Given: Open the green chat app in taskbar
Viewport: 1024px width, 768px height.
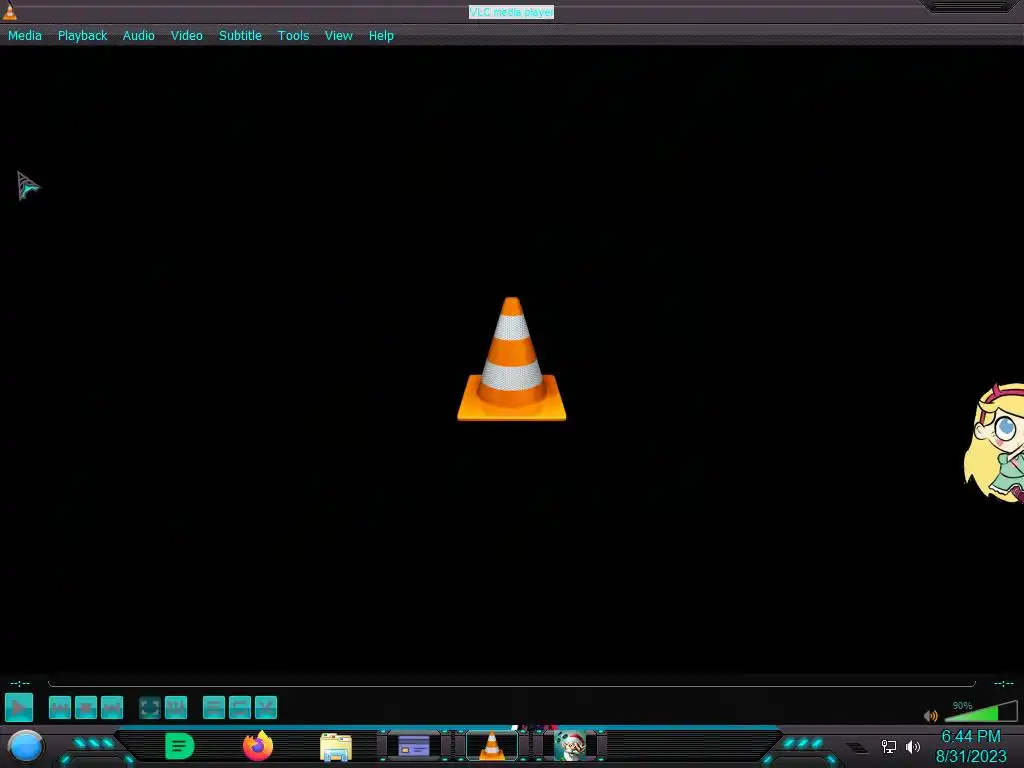Looking at the screenshot, I should point(180,746).
